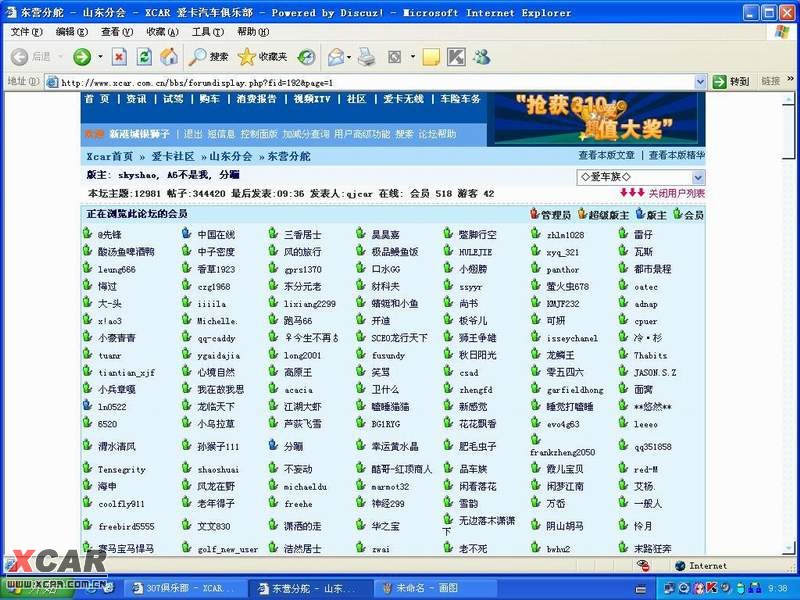This screenshot has height=600, width=800.
Task: Click the blue icon beside 分骗 in the member list
Action: pos(273,445)
